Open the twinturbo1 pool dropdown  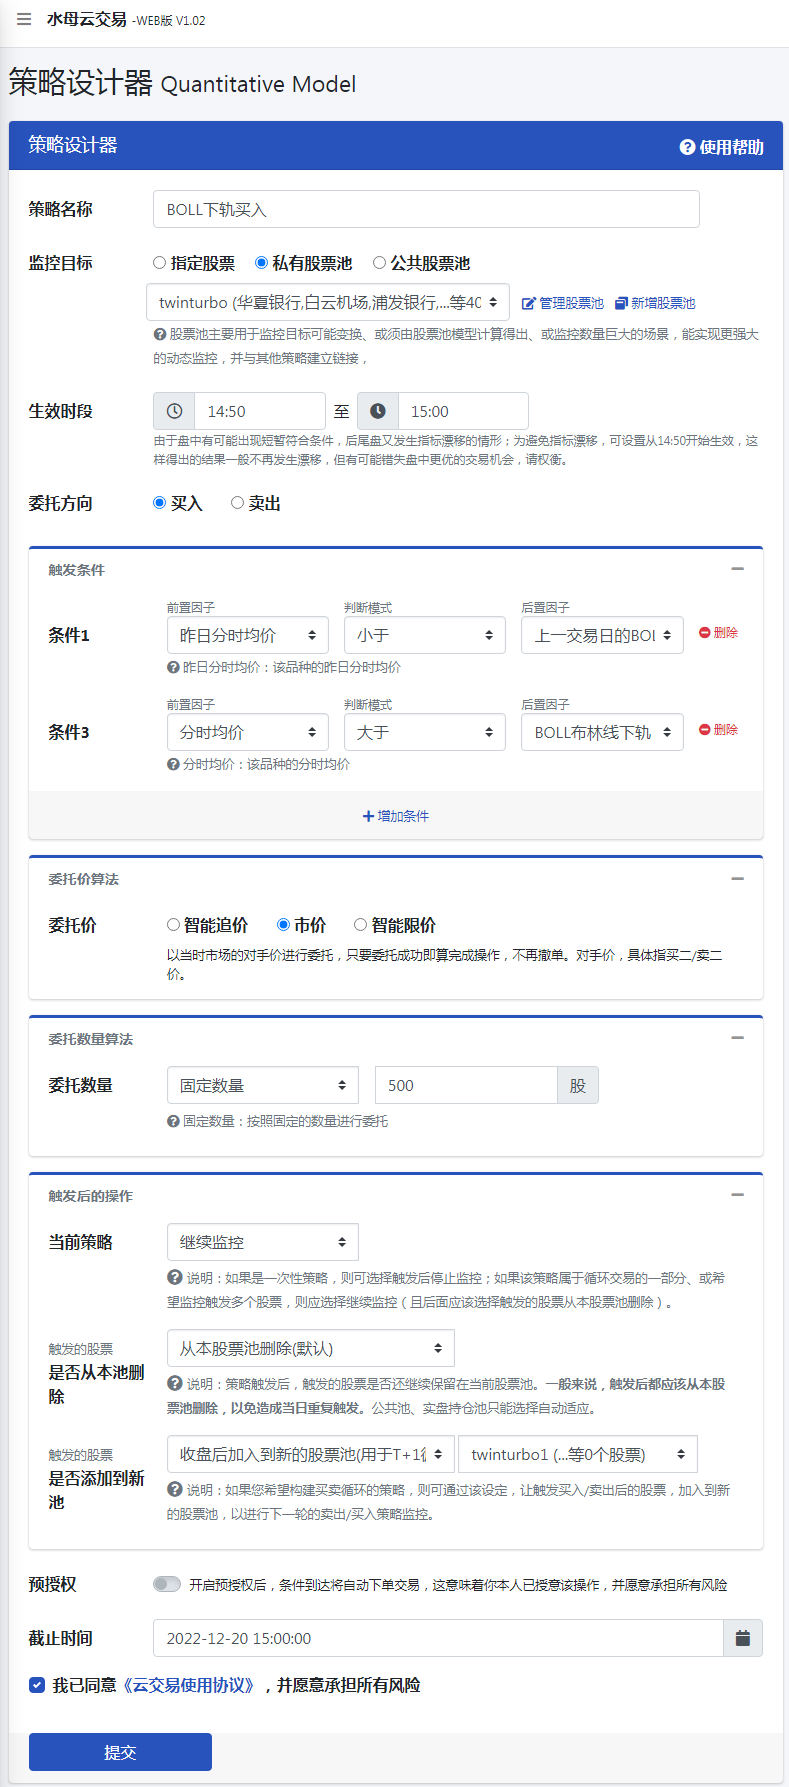point(578,1454)
